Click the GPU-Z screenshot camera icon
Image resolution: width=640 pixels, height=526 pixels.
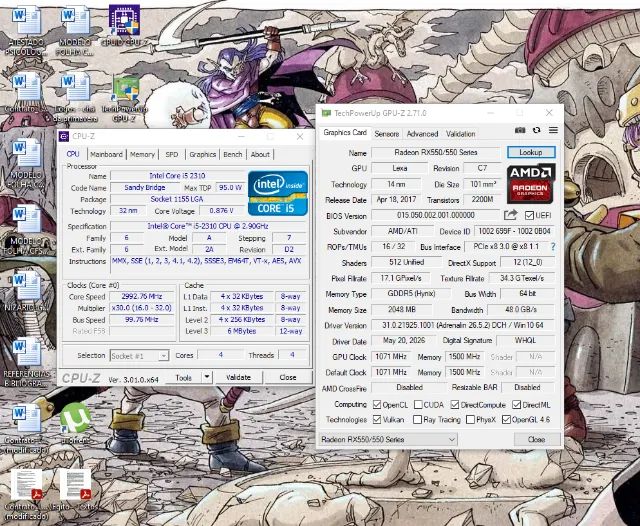520,130
